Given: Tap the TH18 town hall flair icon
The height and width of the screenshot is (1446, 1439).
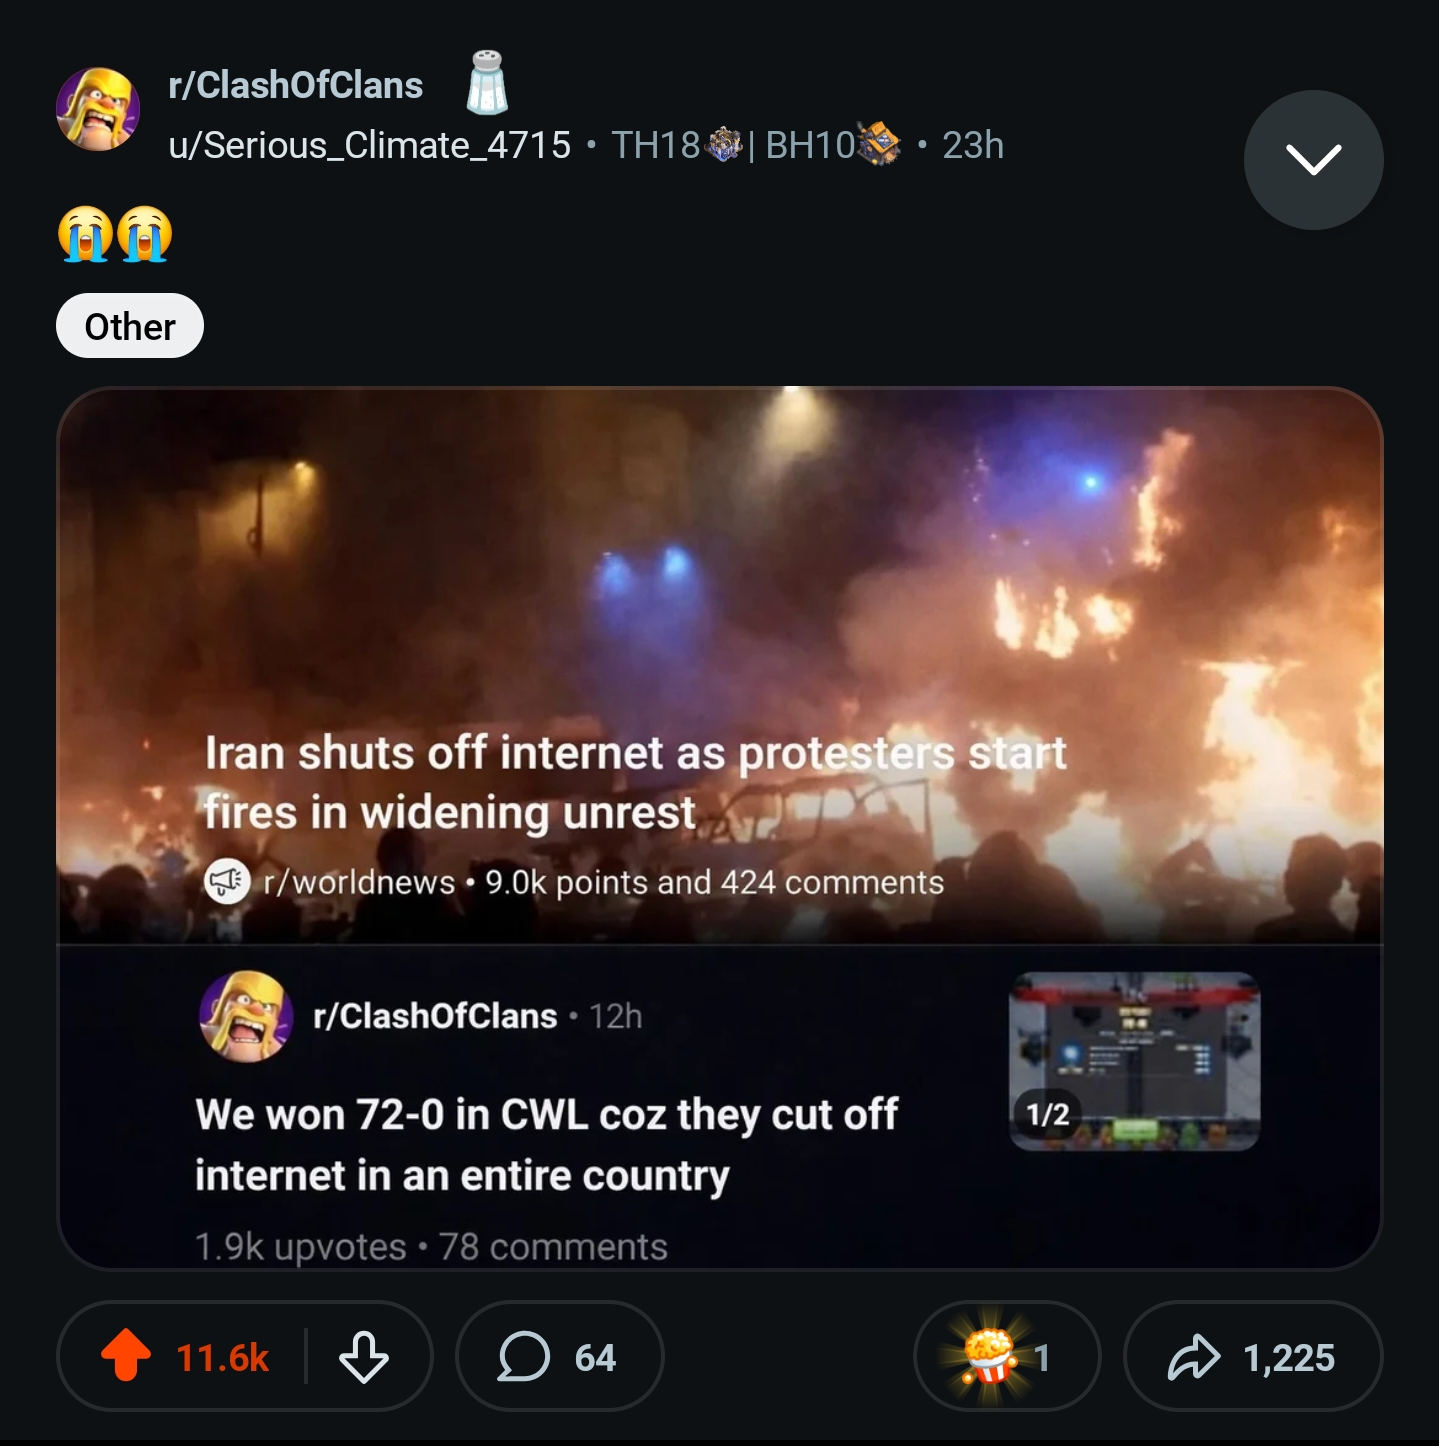Looking at the screenshot, I should 724,146.
